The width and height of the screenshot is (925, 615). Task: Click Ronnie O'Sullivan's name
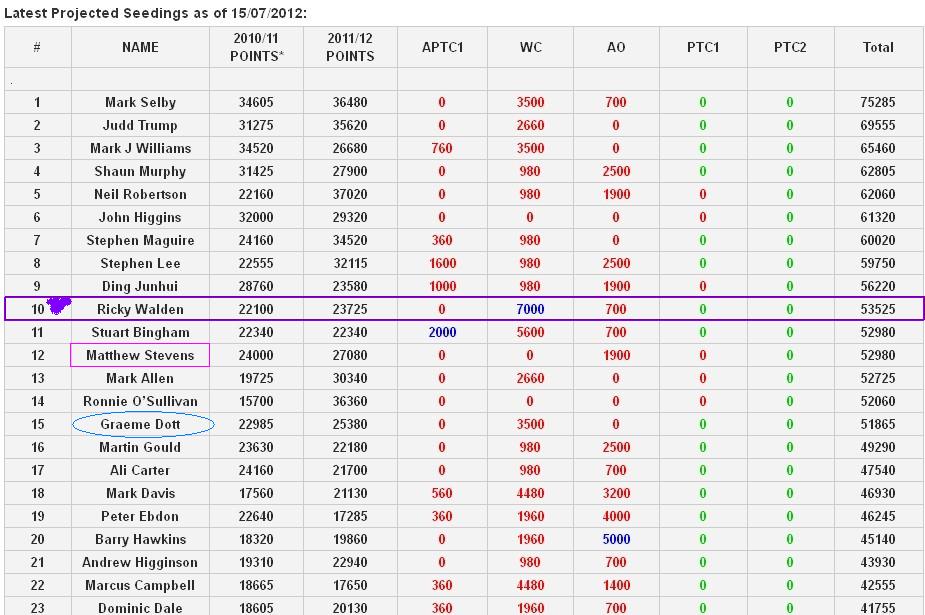[x=140, y=401]
